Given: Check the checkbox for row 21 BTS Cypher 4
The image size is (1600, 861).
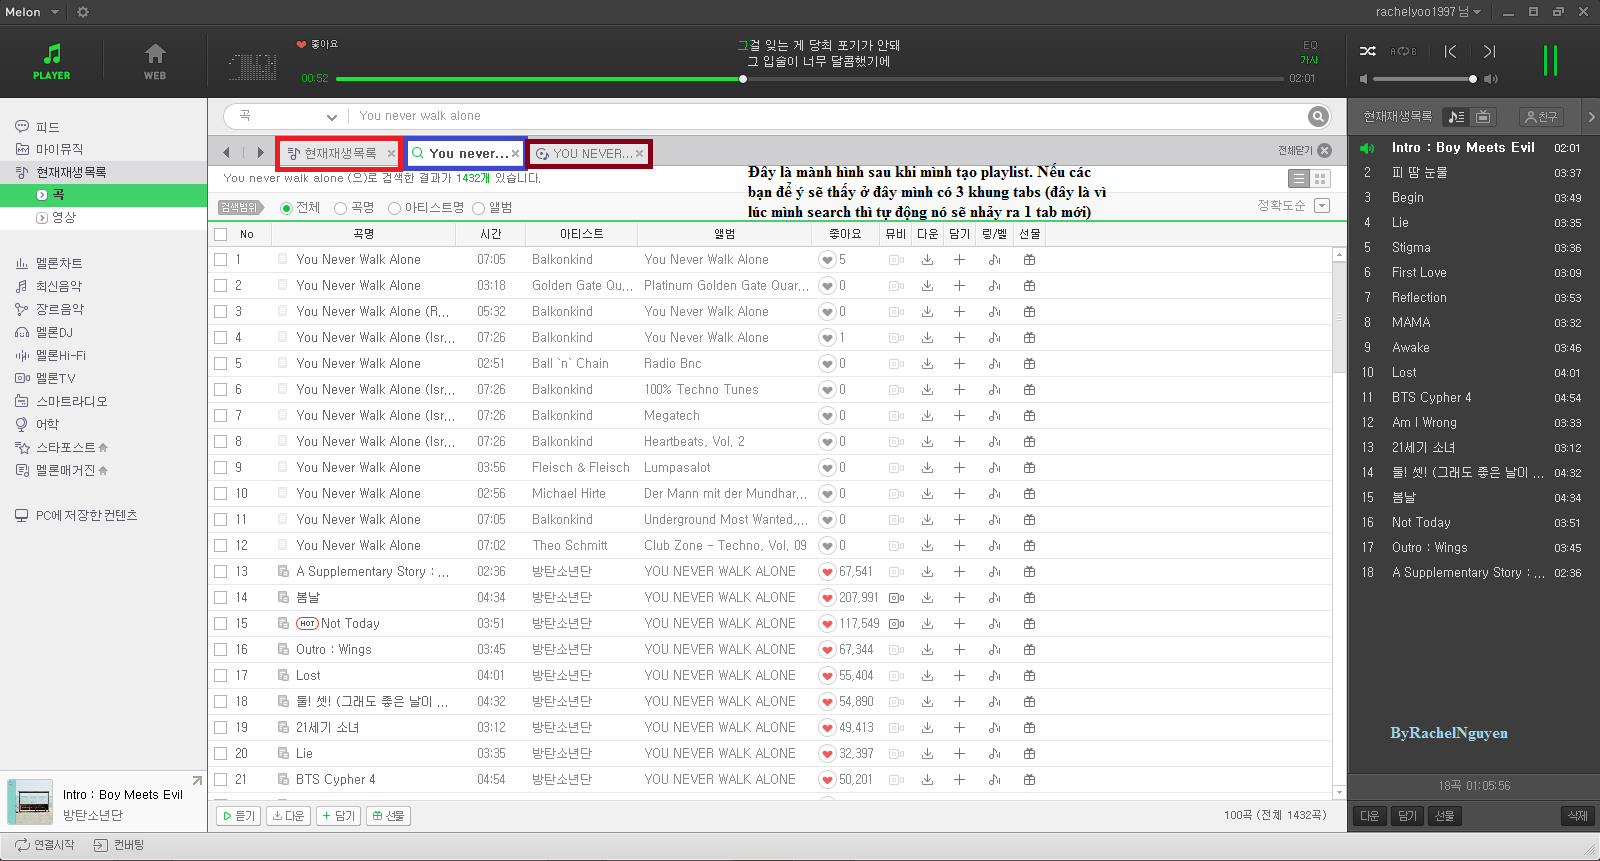Looking at the screenshot, I should click(220, 779).
